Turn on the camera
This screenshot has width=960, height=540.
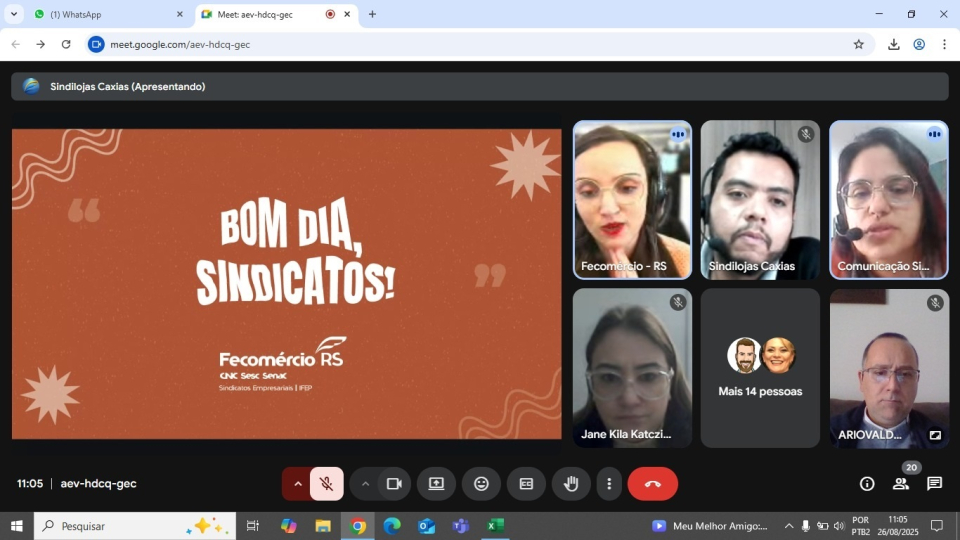coord(394,484)
